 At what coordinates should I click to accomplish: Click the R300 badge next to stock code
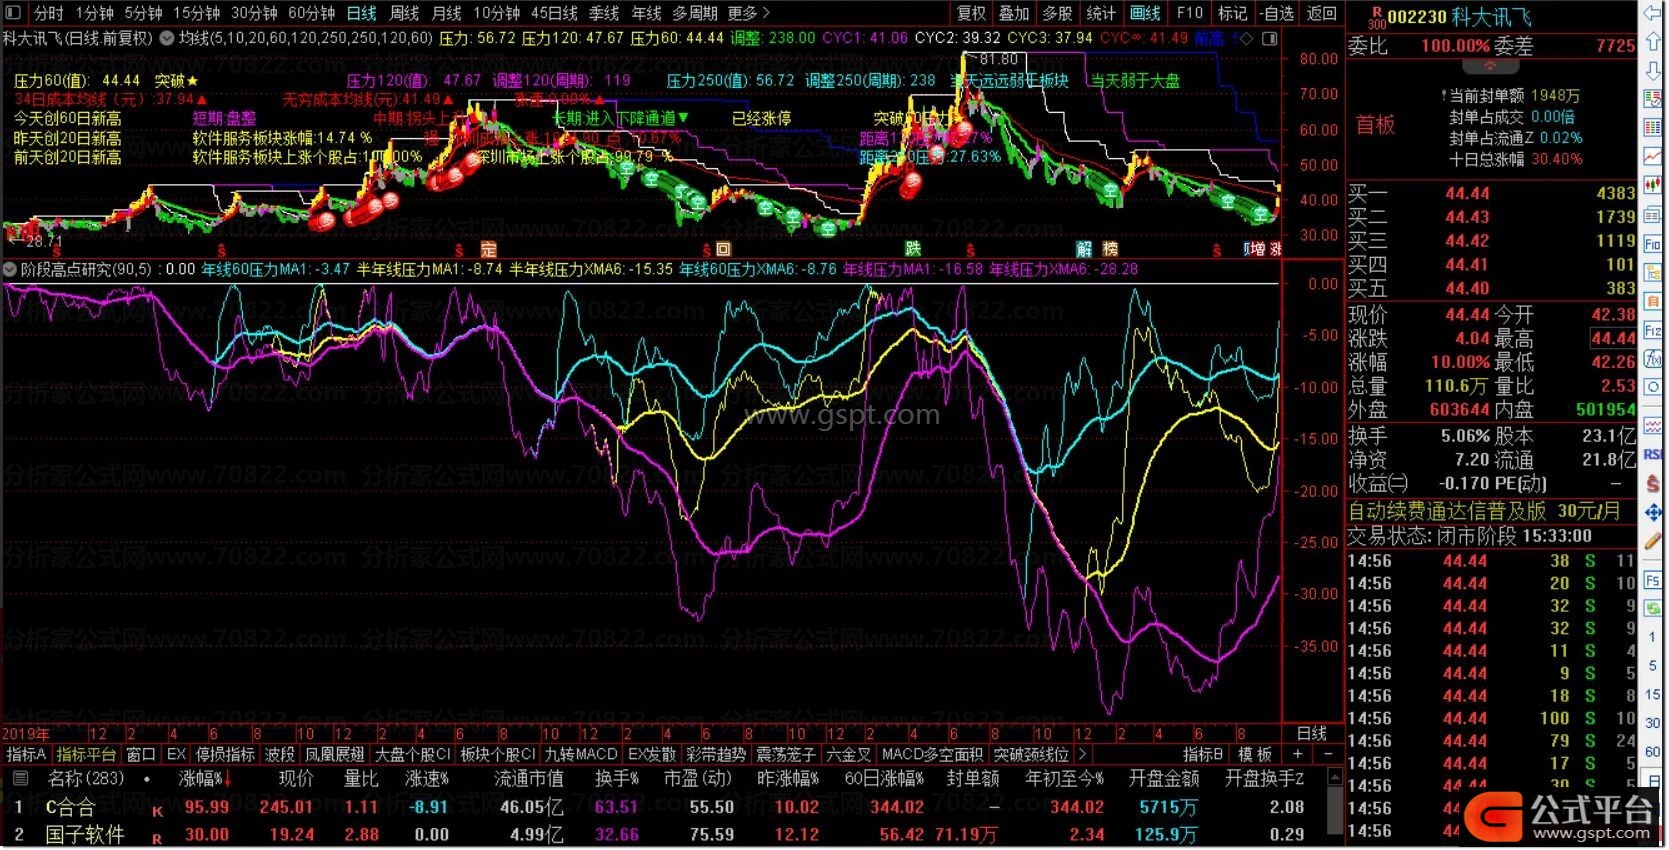click(x=1375, y=17)
